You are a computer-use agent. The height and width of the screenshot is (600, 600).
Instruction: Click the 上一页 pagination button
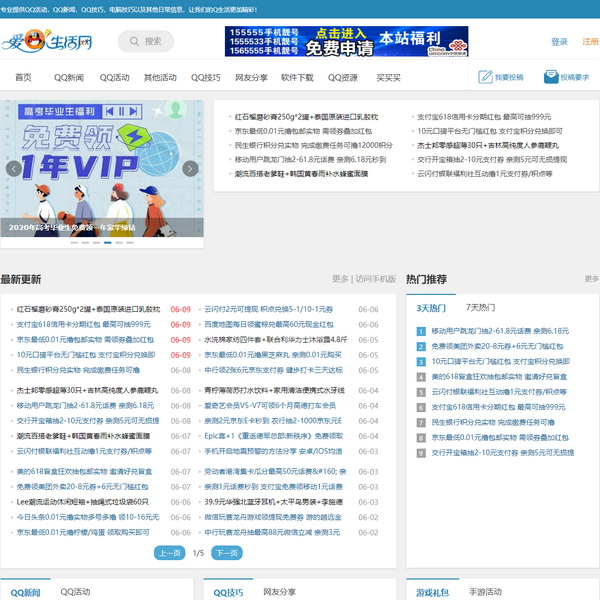tap(170, 553)
